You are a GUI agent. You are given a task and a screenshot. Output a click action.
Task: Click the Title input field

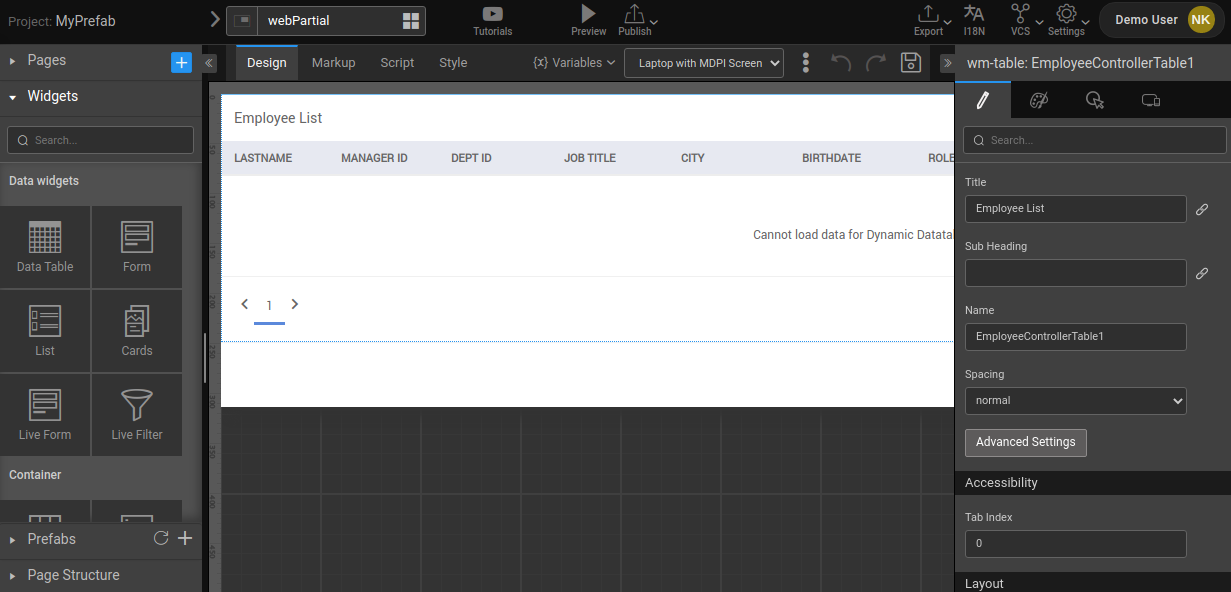tap(1075, 209)
